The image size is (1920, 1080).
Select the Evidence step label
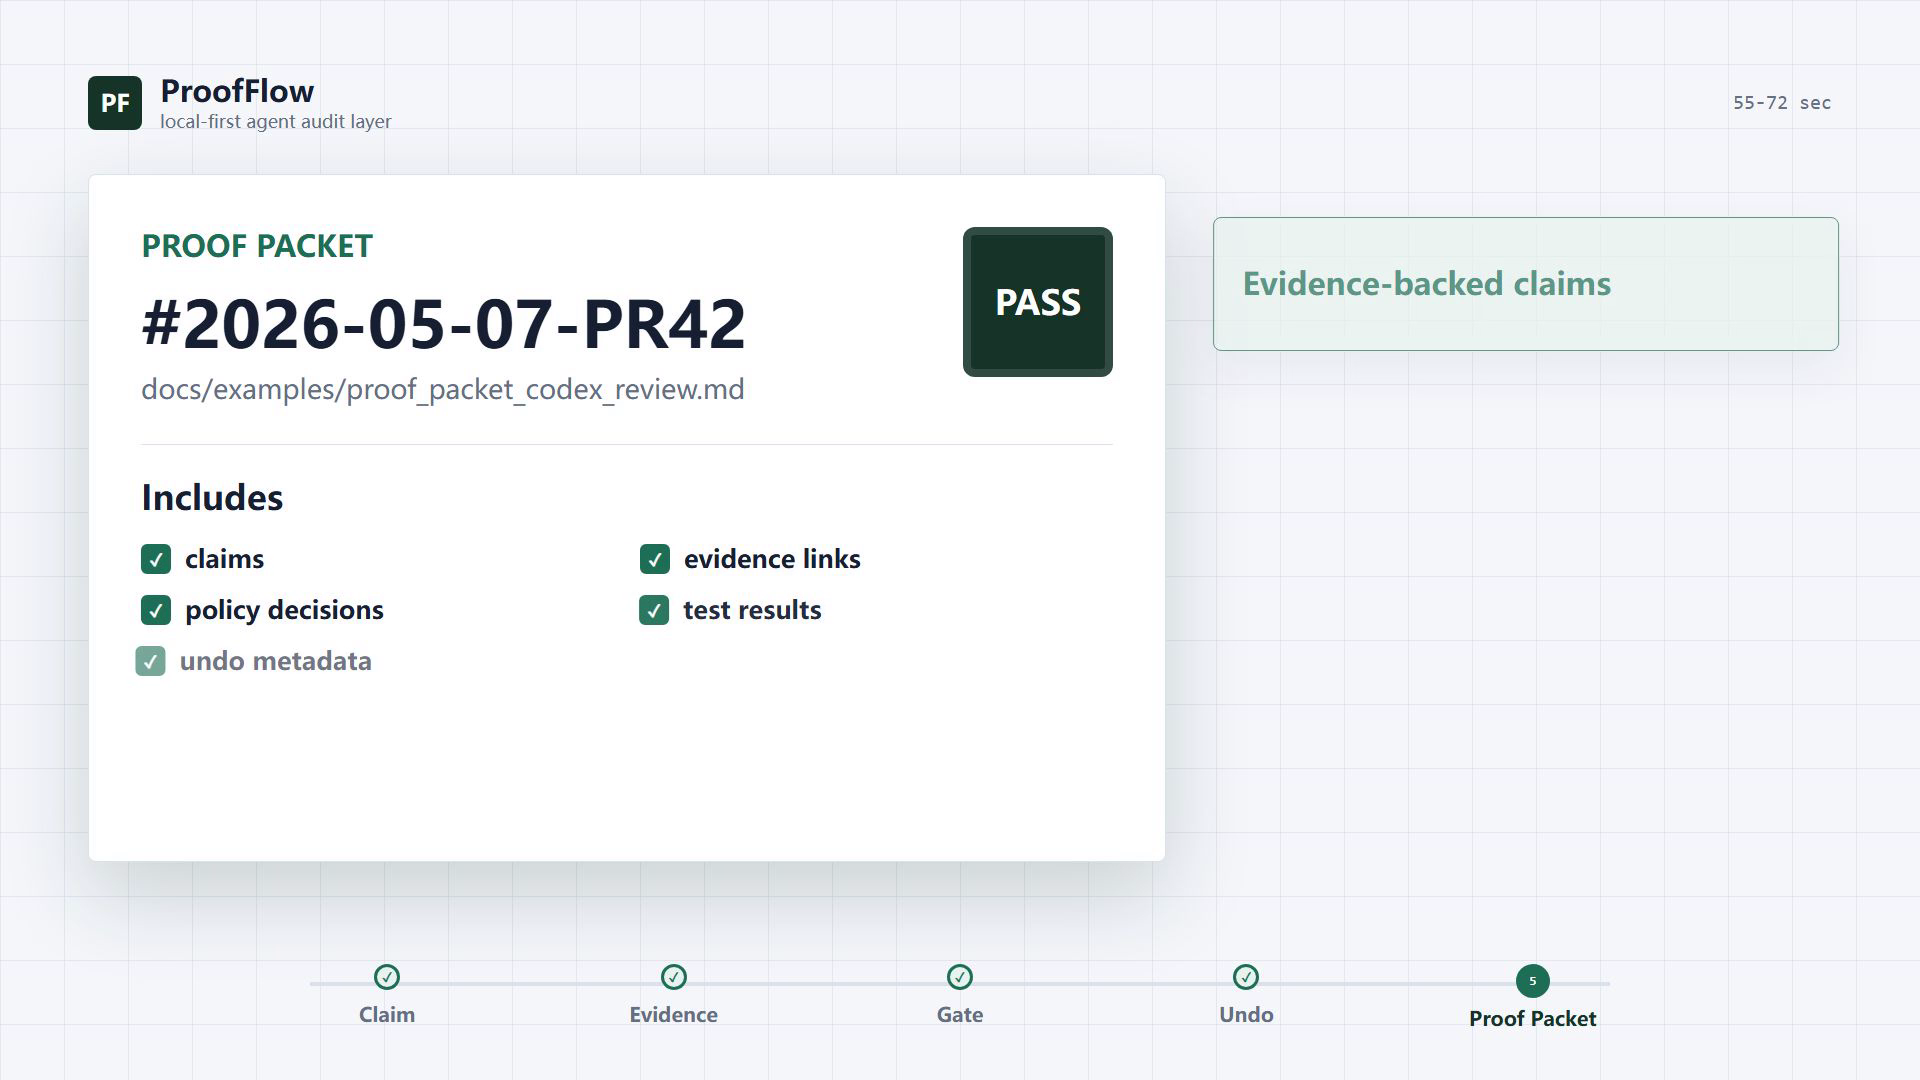(x=674, y=1015)
